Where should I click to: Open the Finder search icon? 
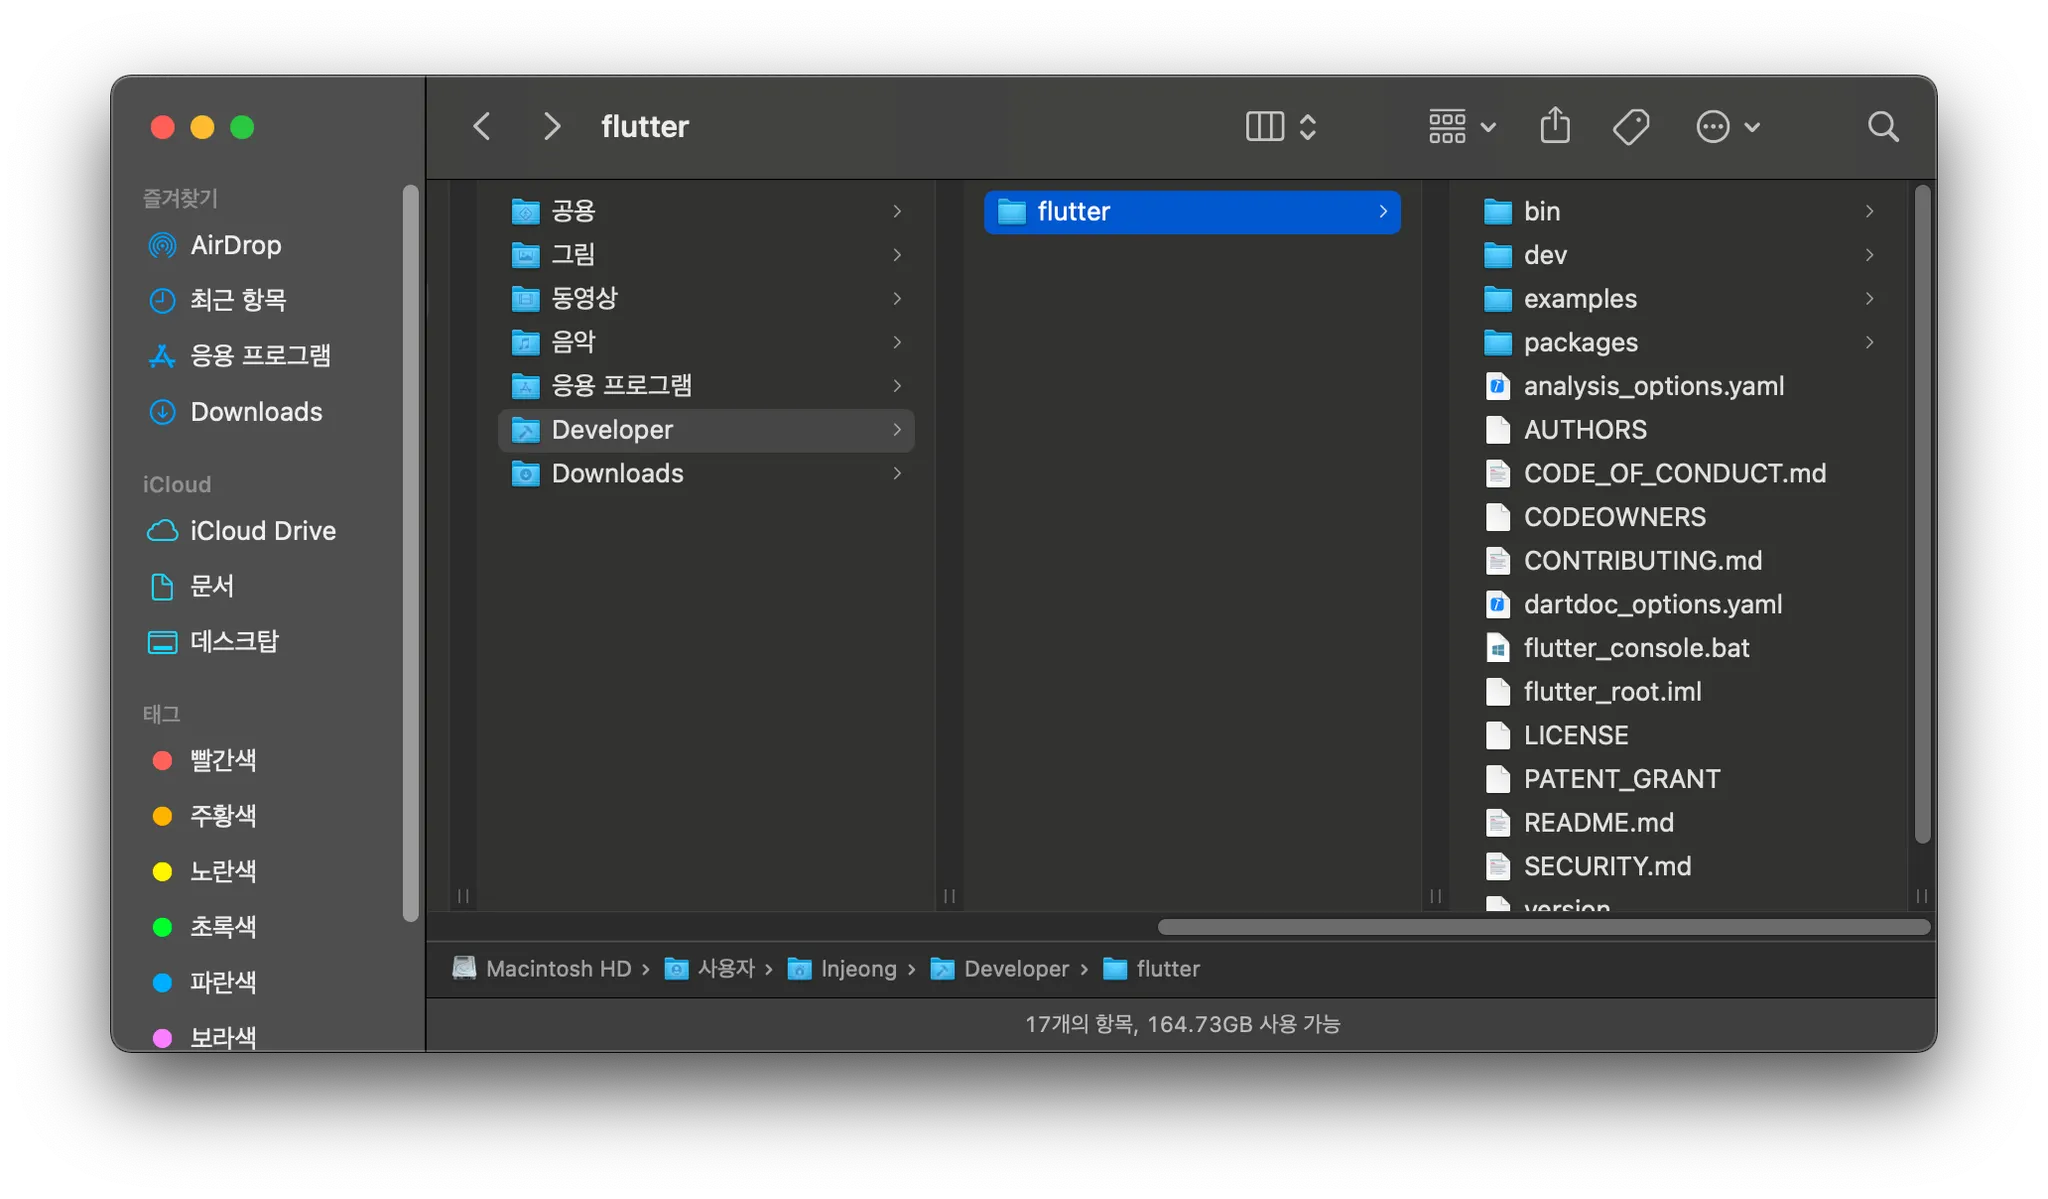(1882, 127)
